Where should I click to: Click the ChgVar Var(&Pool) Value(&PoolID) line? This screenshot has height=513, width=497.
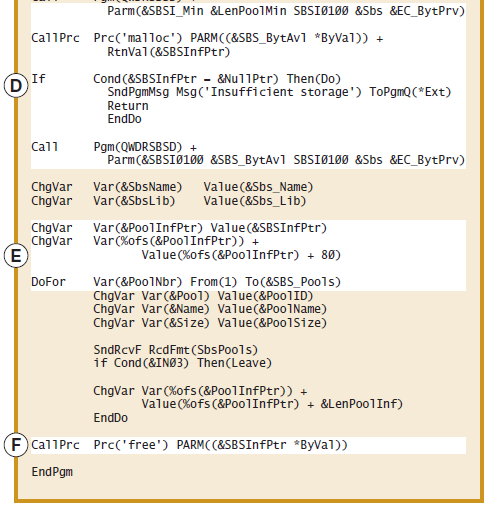point(203,296)
